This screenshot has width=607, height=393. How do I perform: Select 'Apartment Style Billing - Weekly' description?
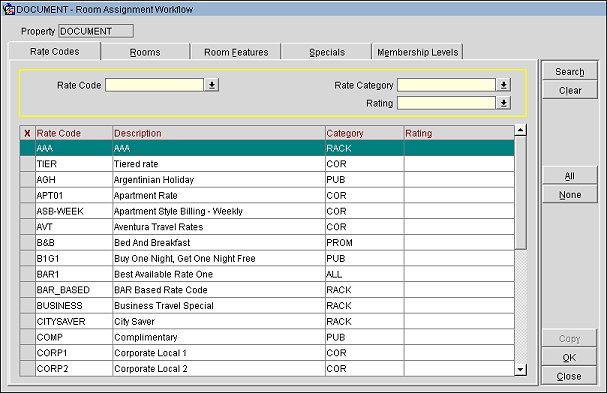(x=219, y=211)
